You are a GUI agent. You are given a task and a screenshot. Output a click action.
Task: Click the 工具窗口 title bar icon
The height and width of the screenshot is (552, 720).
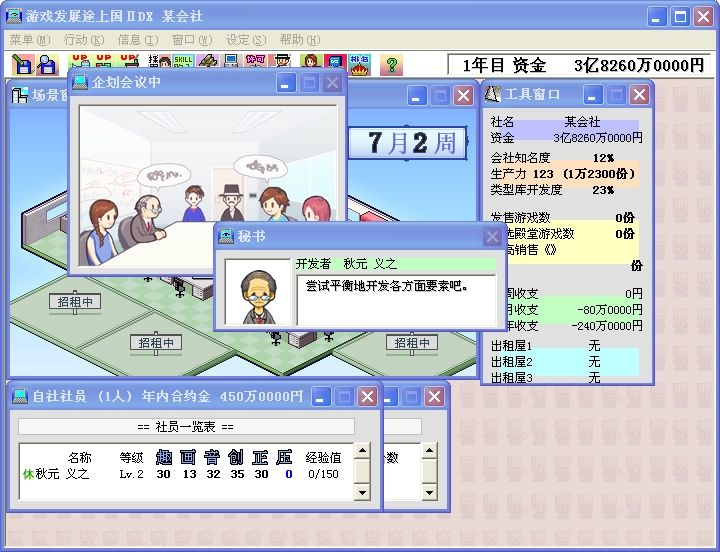click(x=493, y=94)
